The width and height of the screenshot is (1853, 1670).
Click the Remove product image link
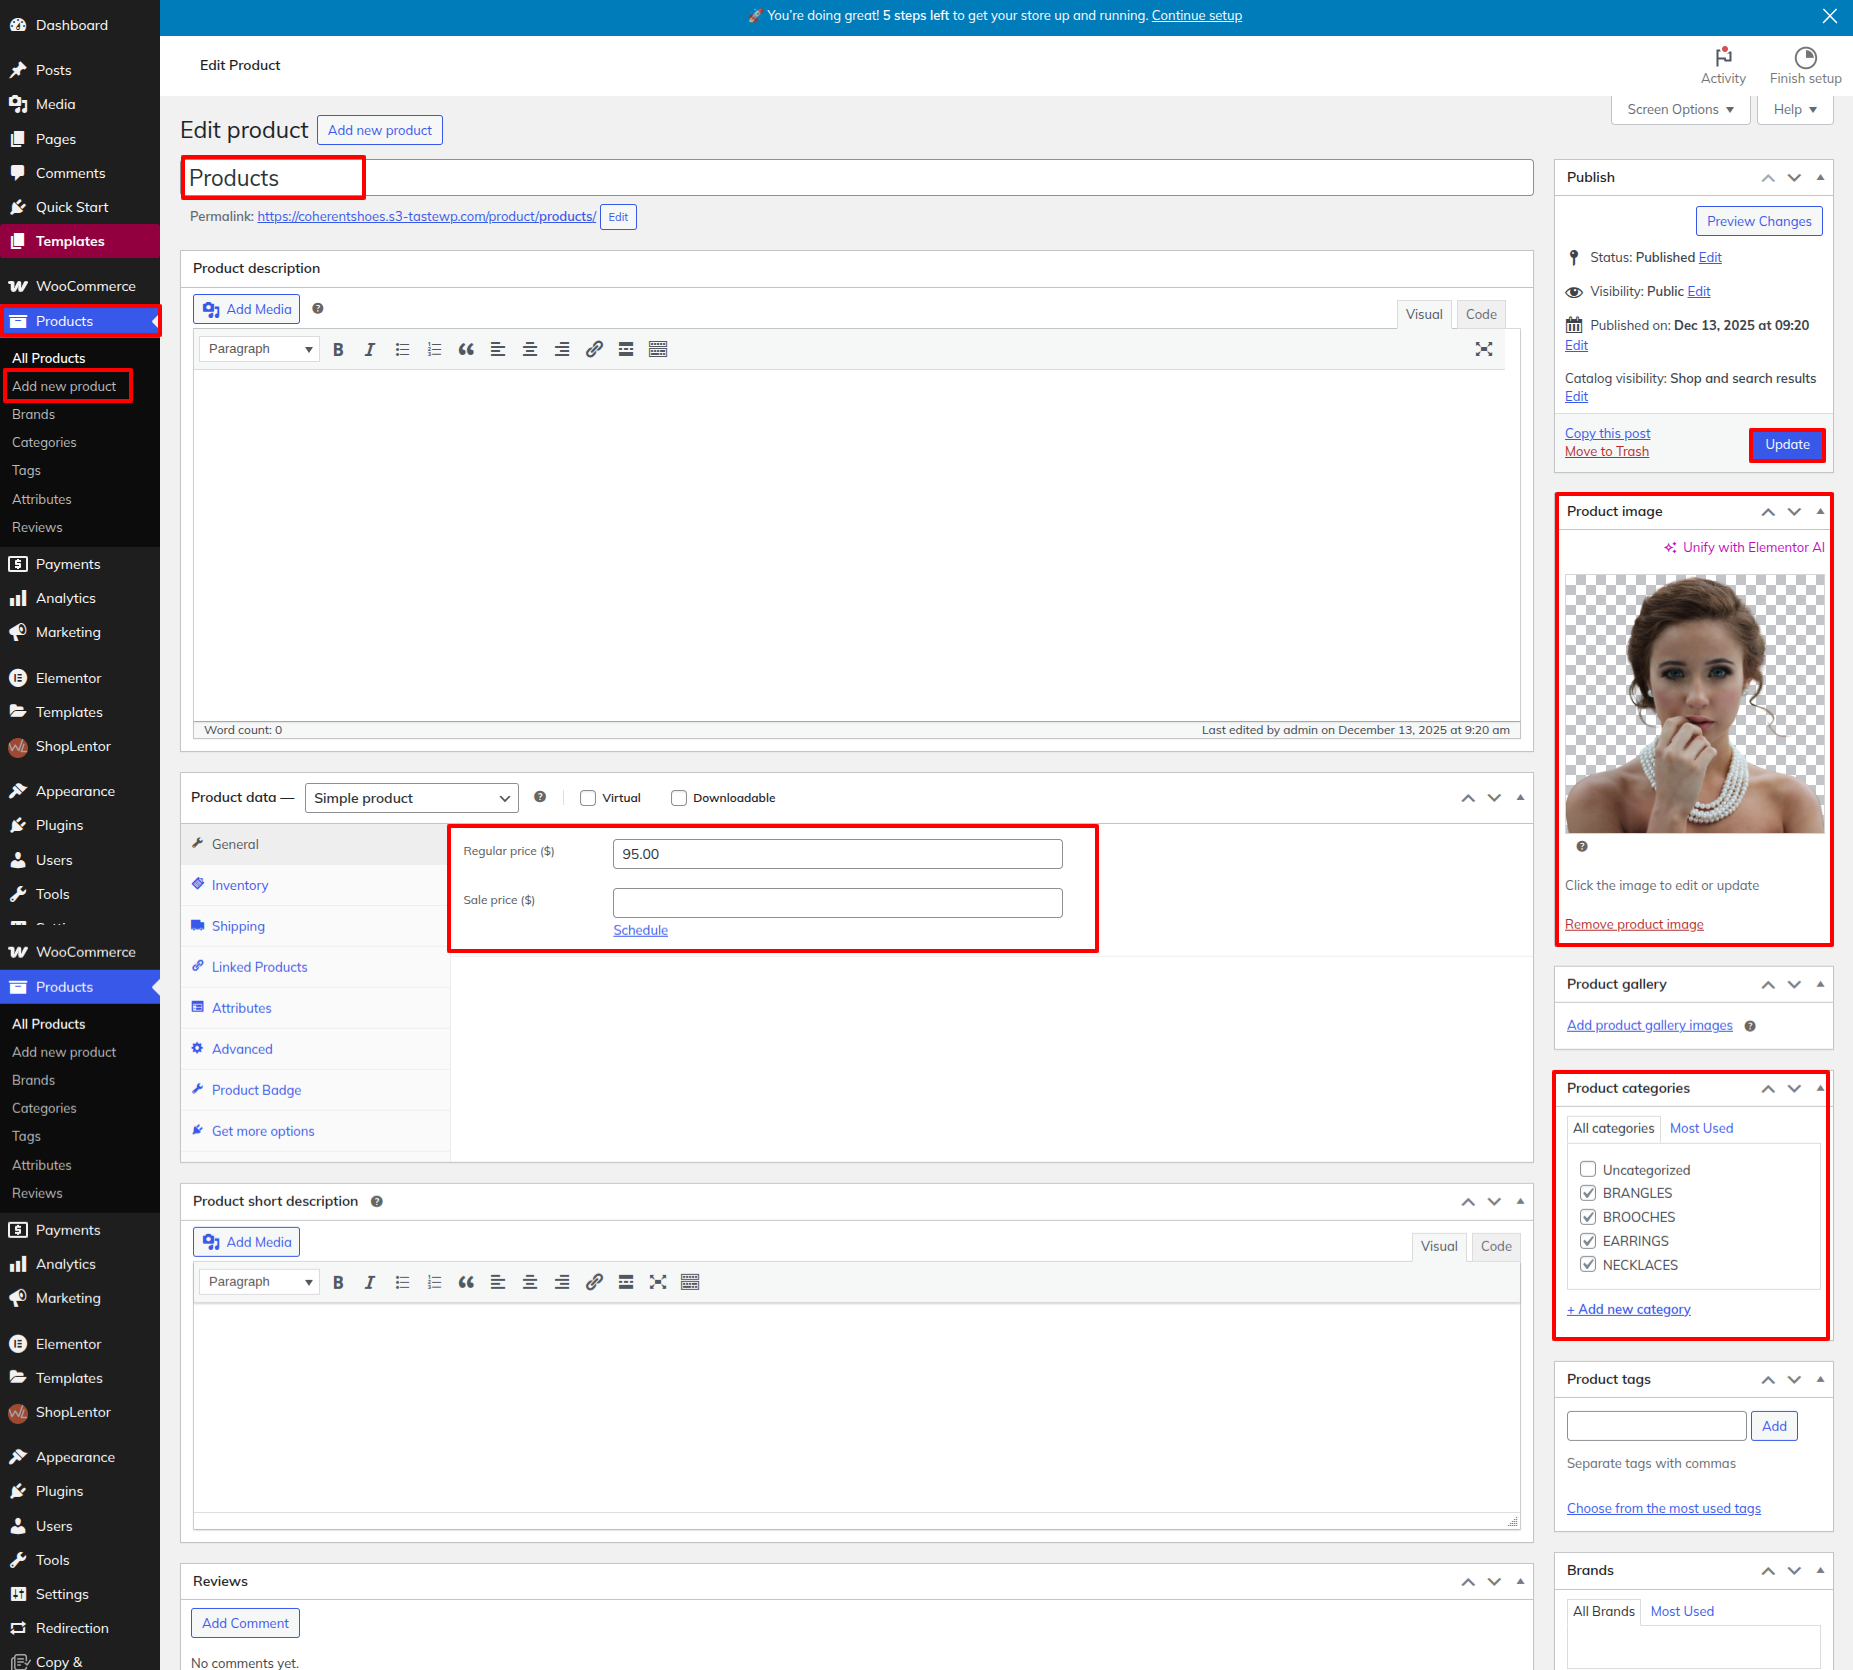[1634, 925]
